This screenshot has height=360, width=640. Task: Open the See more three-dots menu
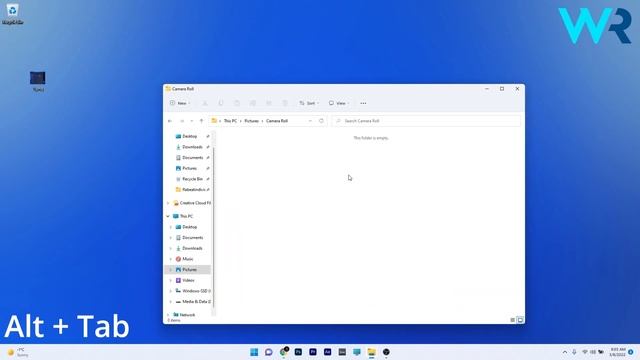tap(363, 103)
